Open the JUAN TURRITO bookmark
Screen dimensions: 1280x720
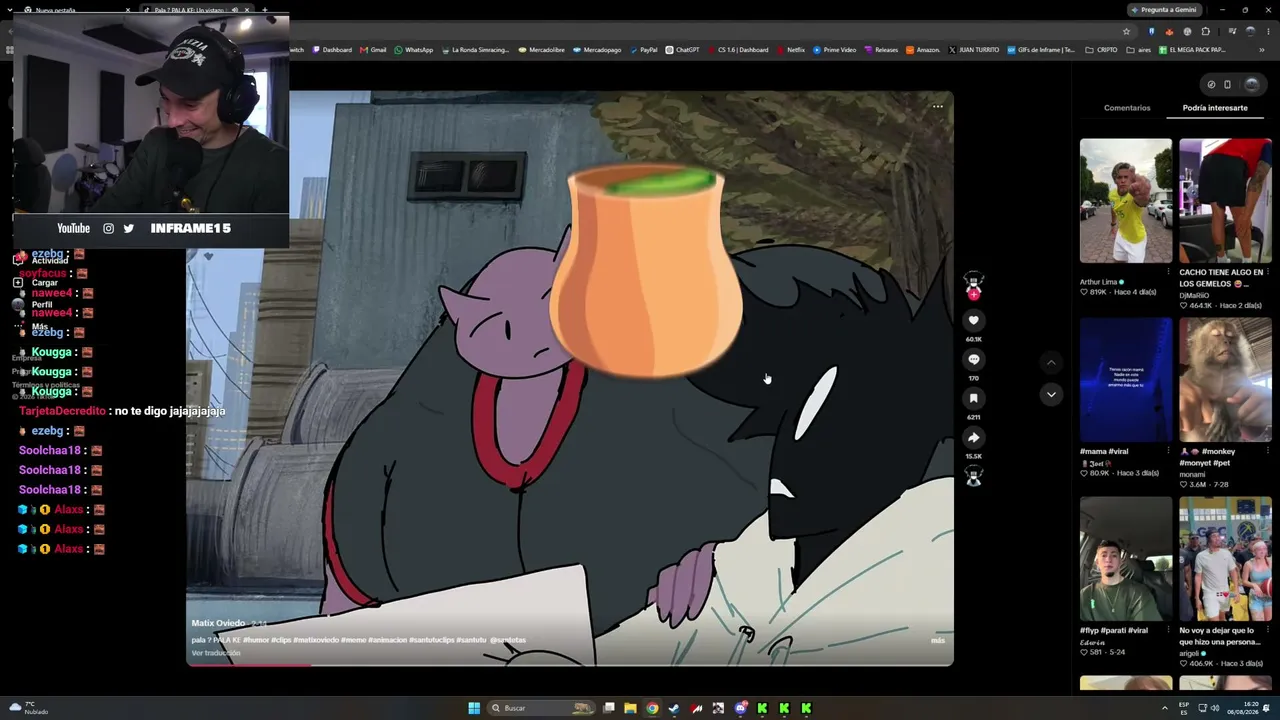[973, 50]
